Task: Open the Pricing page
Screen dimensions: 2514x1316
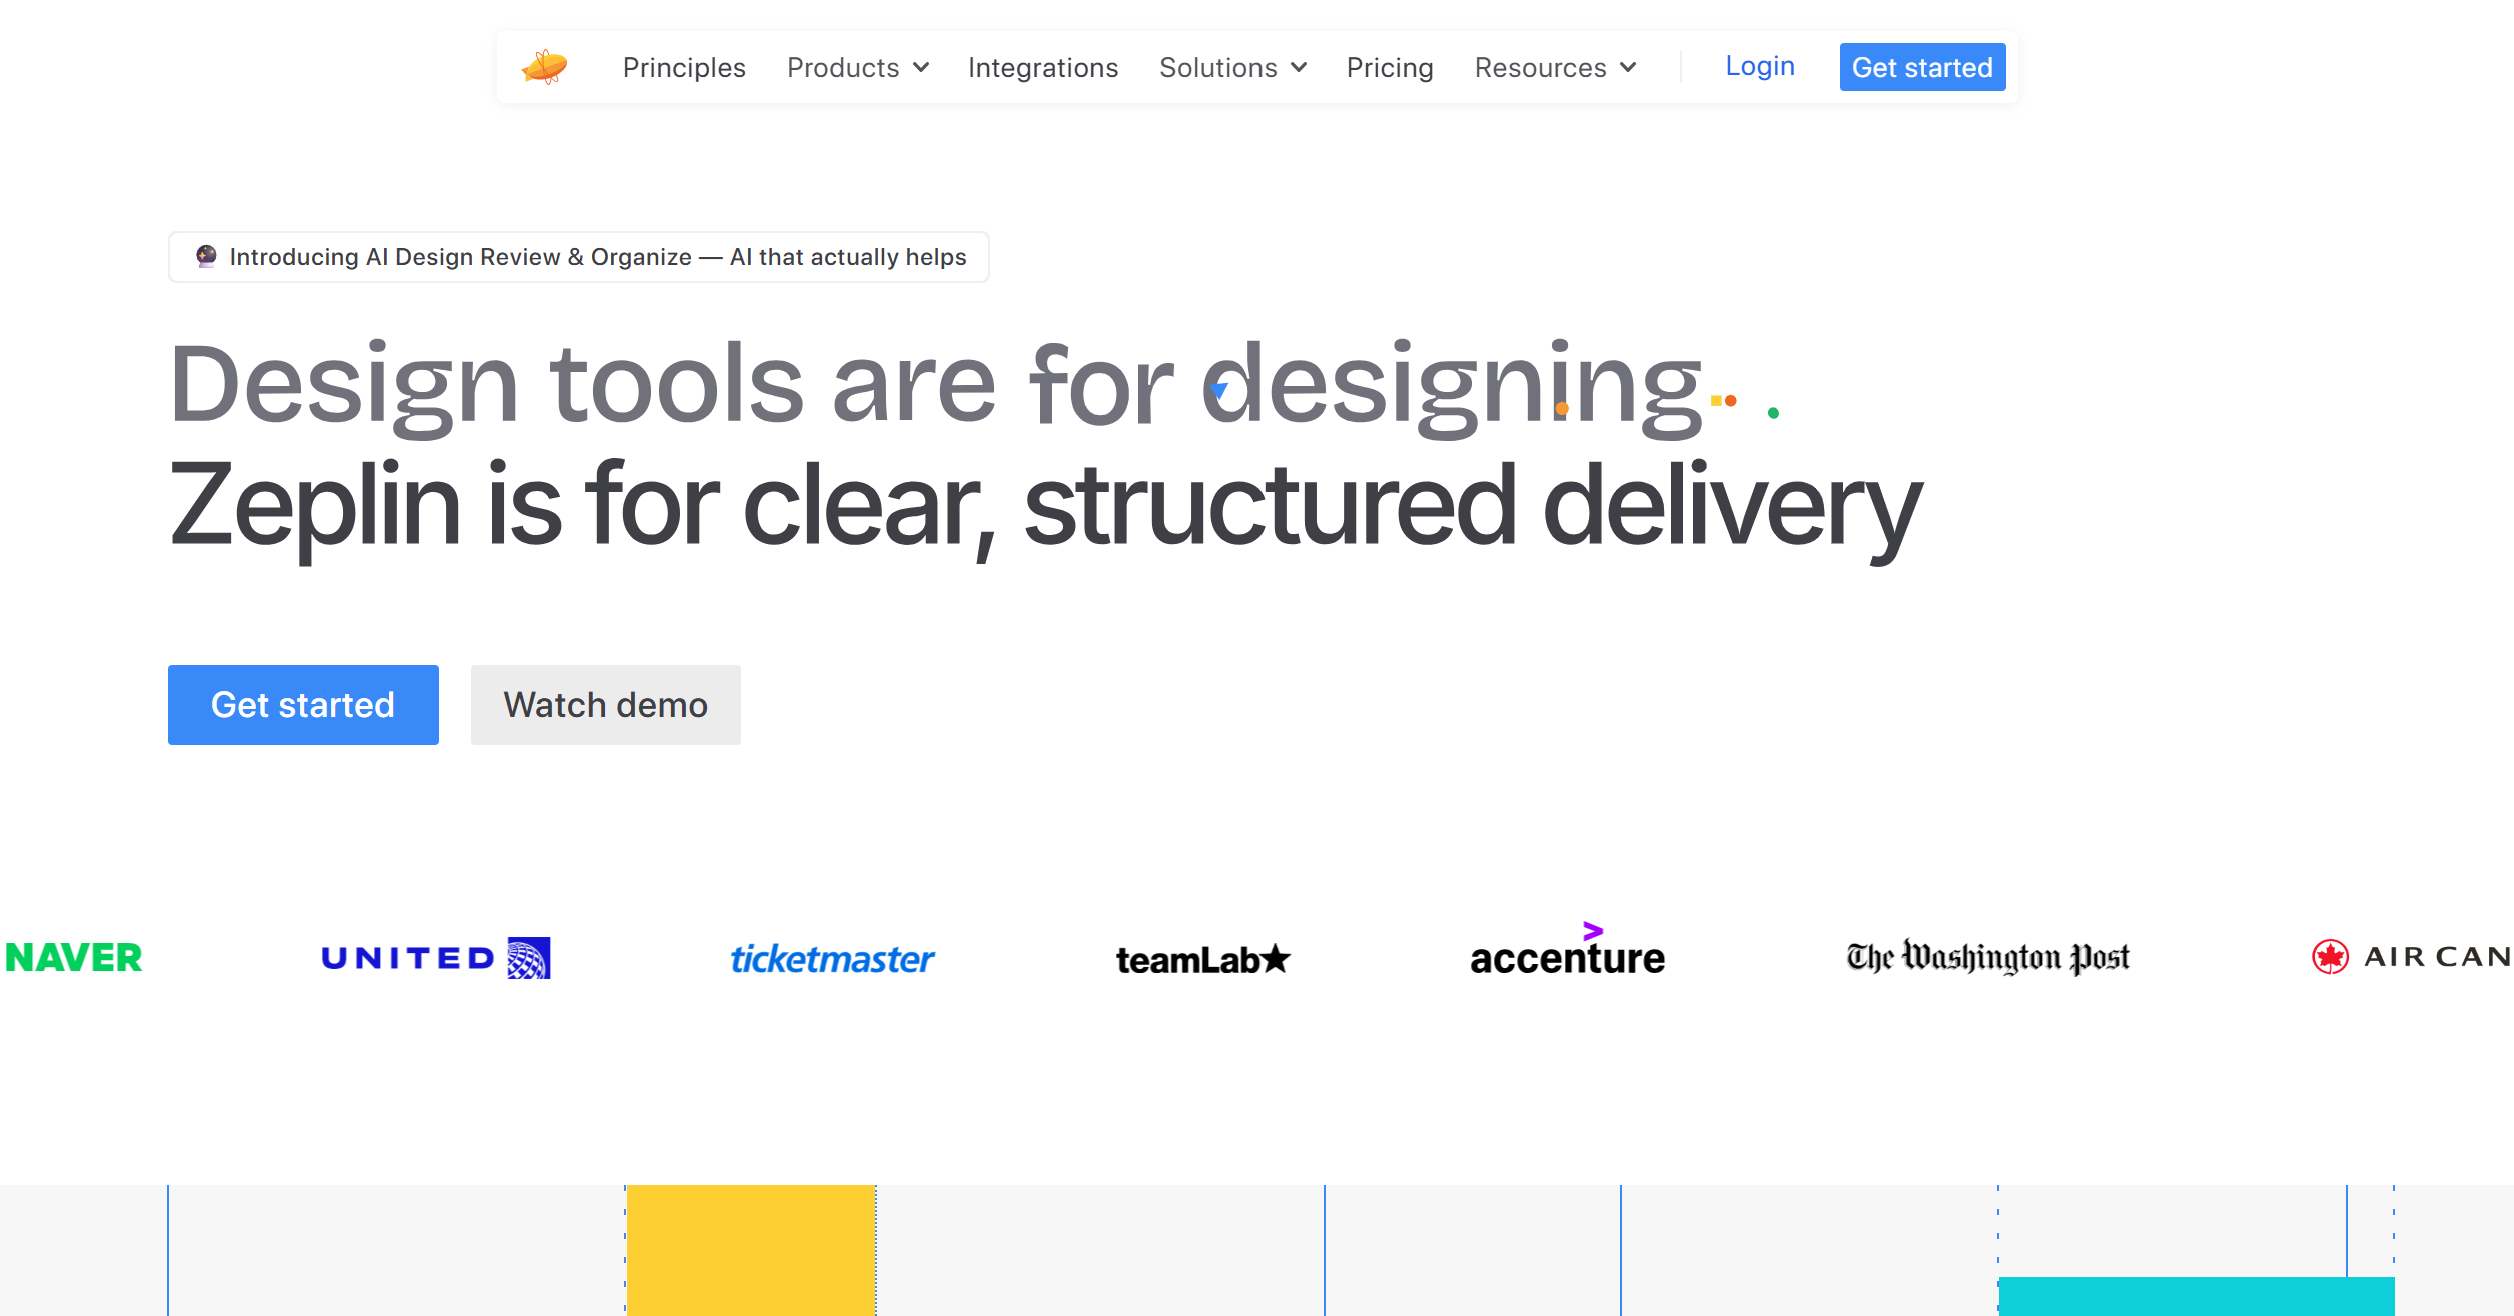Action: 1389,67
